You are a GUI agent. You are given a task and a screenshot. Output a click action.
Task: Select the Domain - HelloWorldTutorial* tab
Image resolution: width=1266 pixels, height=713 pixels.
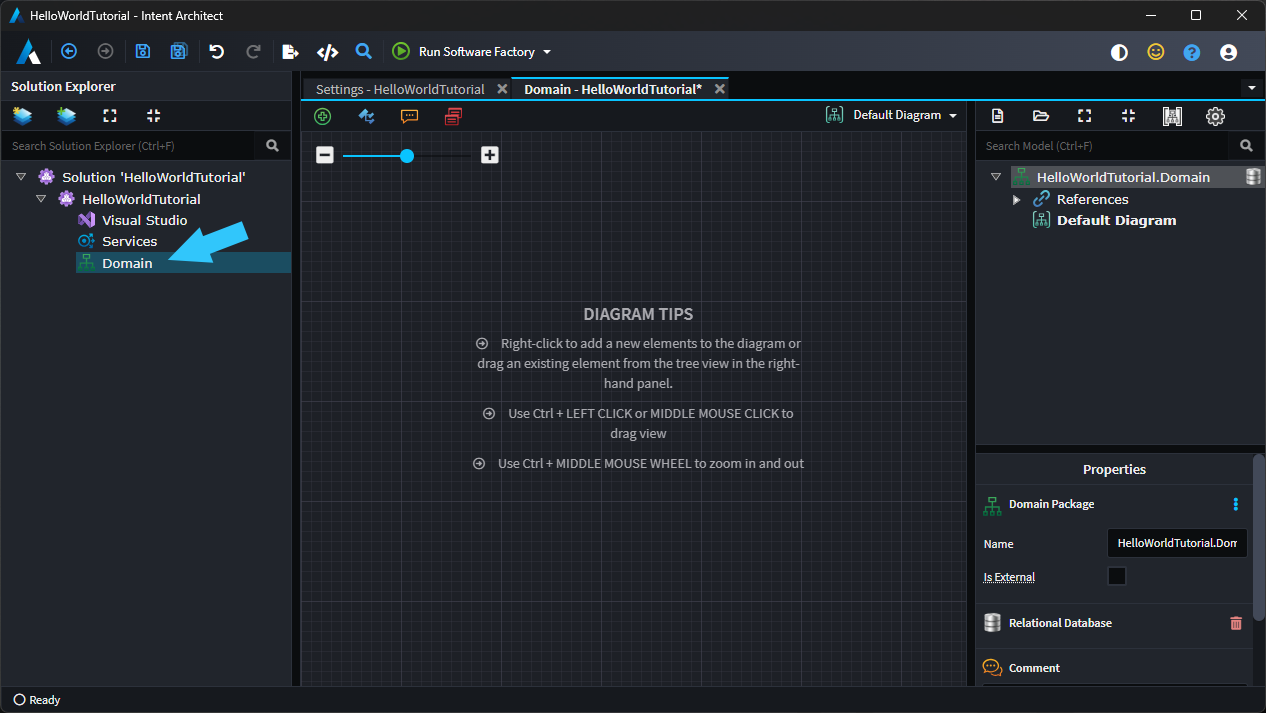pyautogui.click(x=613, y=89)
